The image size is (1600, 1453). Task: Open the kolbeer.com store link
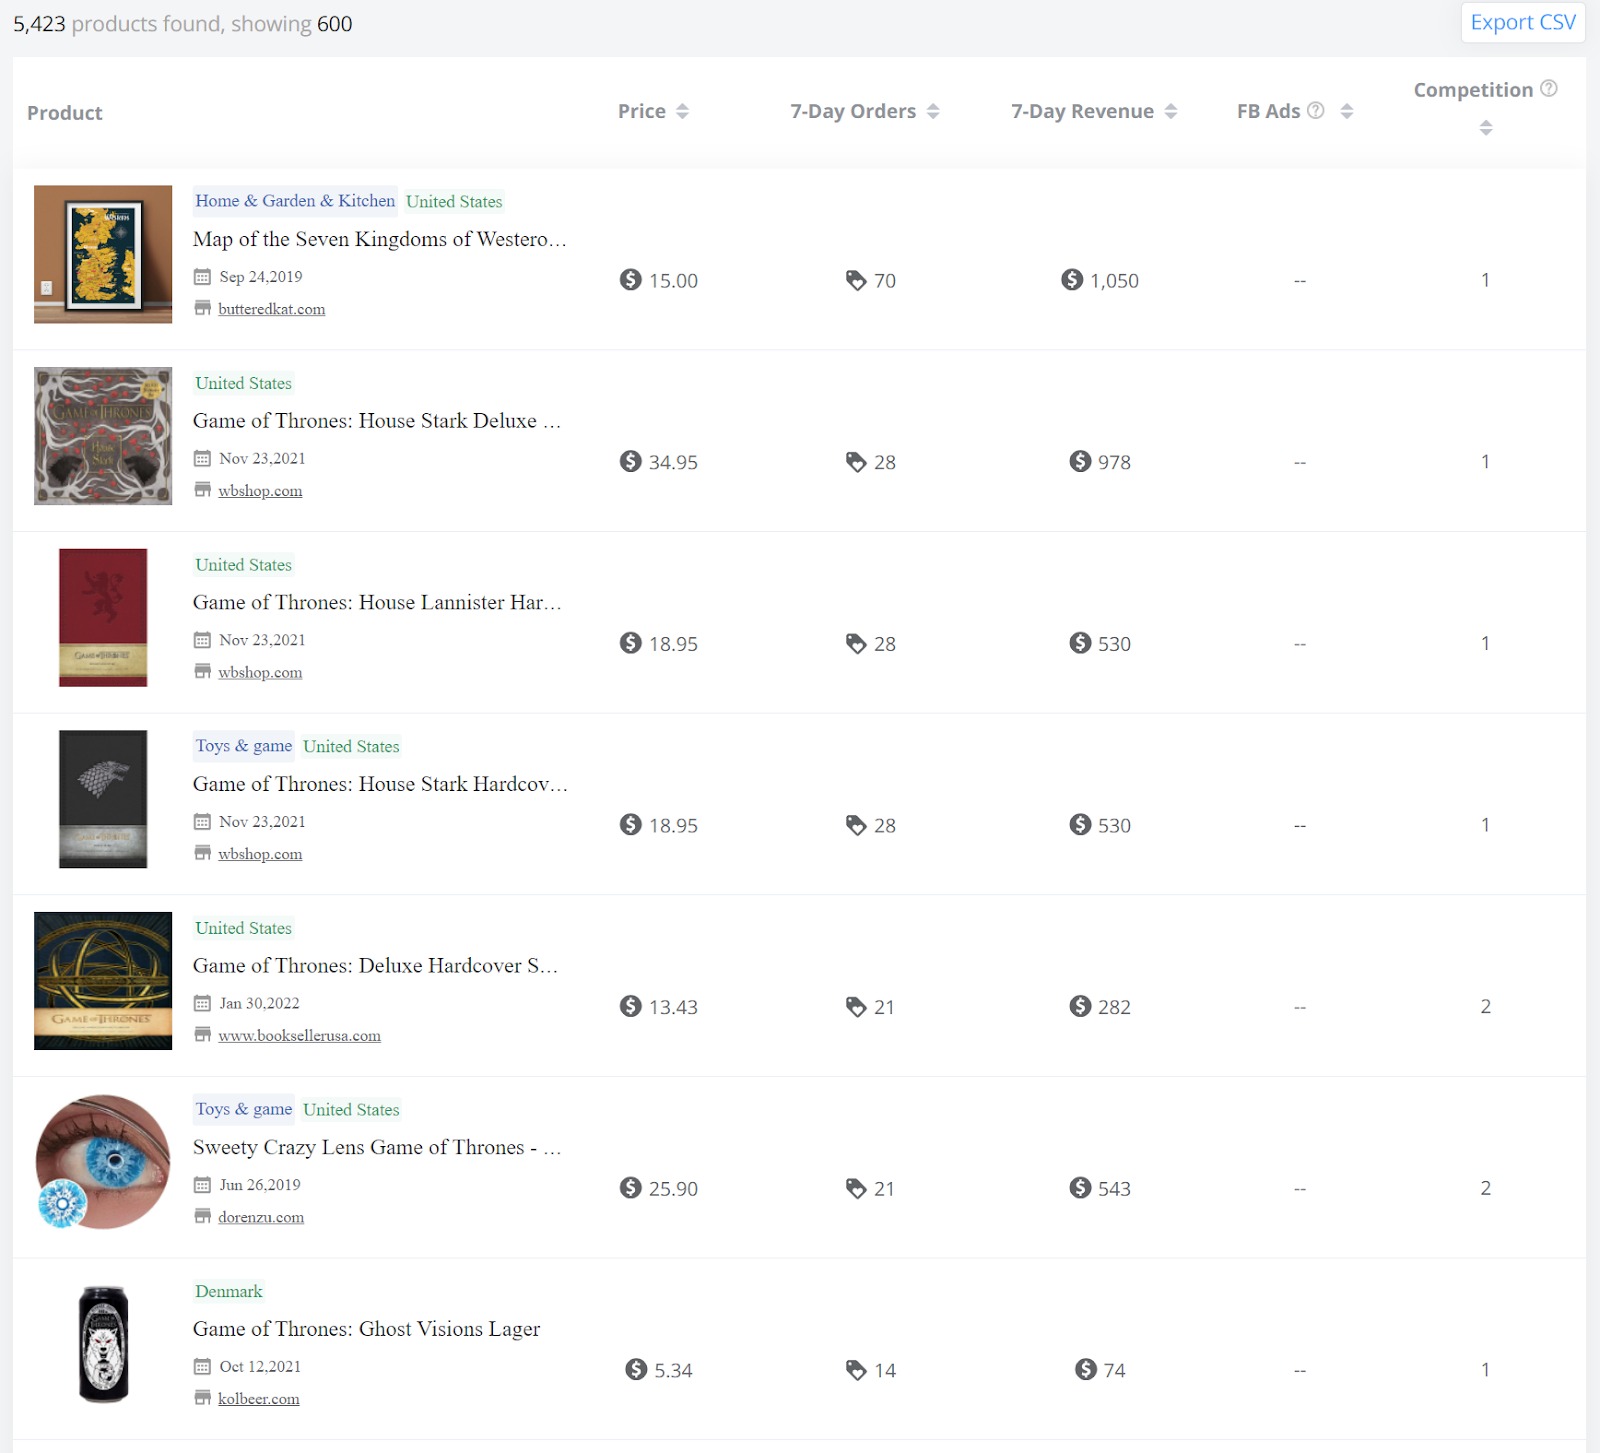(x=258, y=1399)
